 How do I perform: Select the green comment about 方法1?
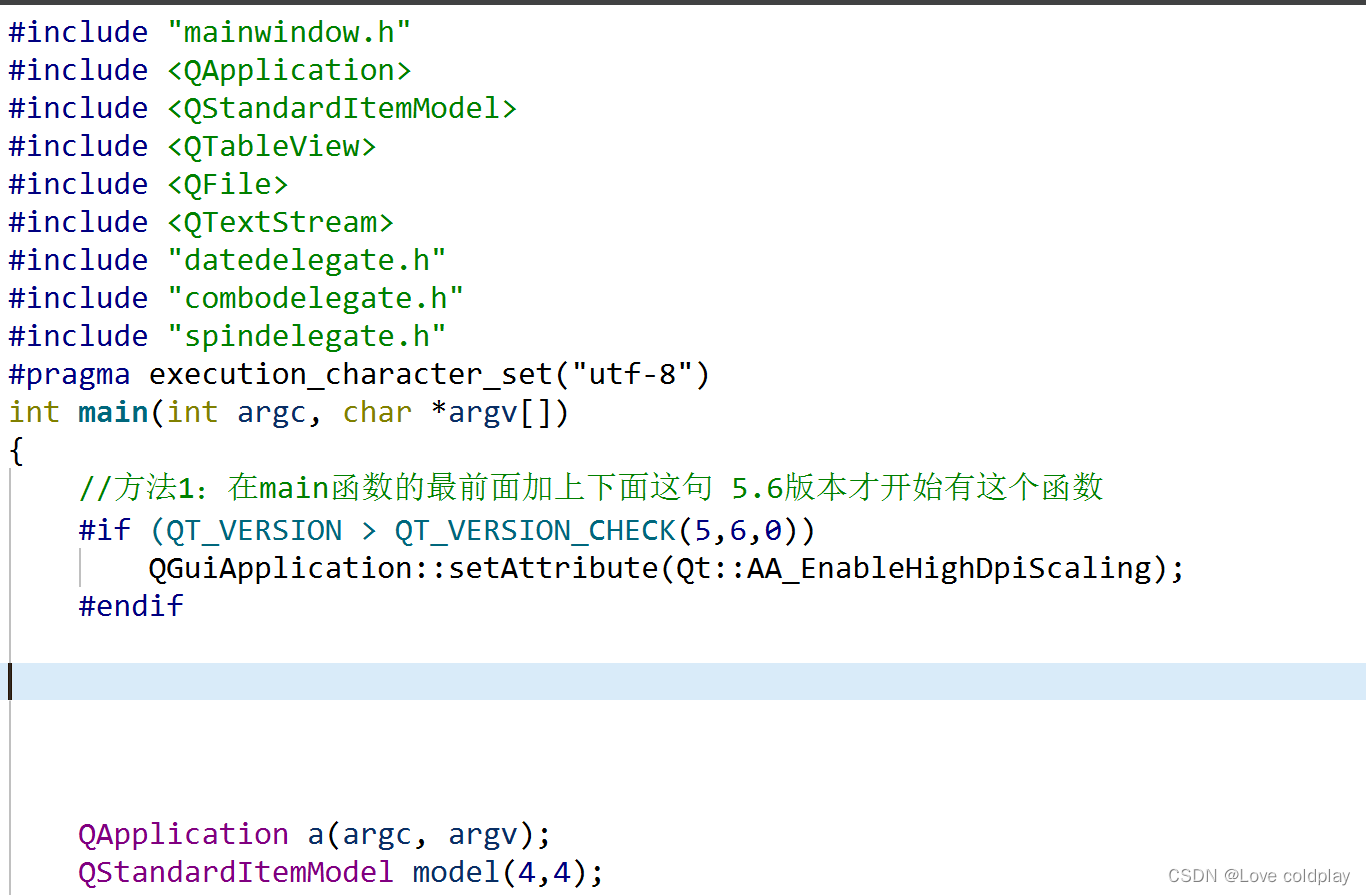[x=590, y=487]
